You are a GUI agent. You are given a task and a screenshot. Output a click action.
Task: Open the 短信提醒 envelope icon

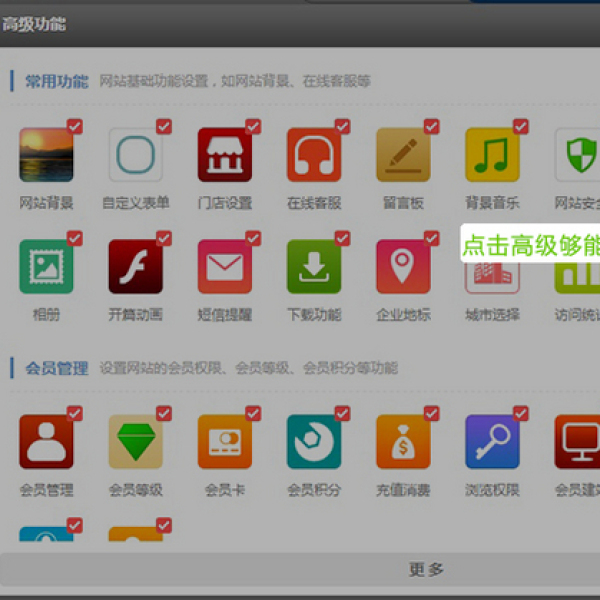pyautogui.click(x=225, y=266)
